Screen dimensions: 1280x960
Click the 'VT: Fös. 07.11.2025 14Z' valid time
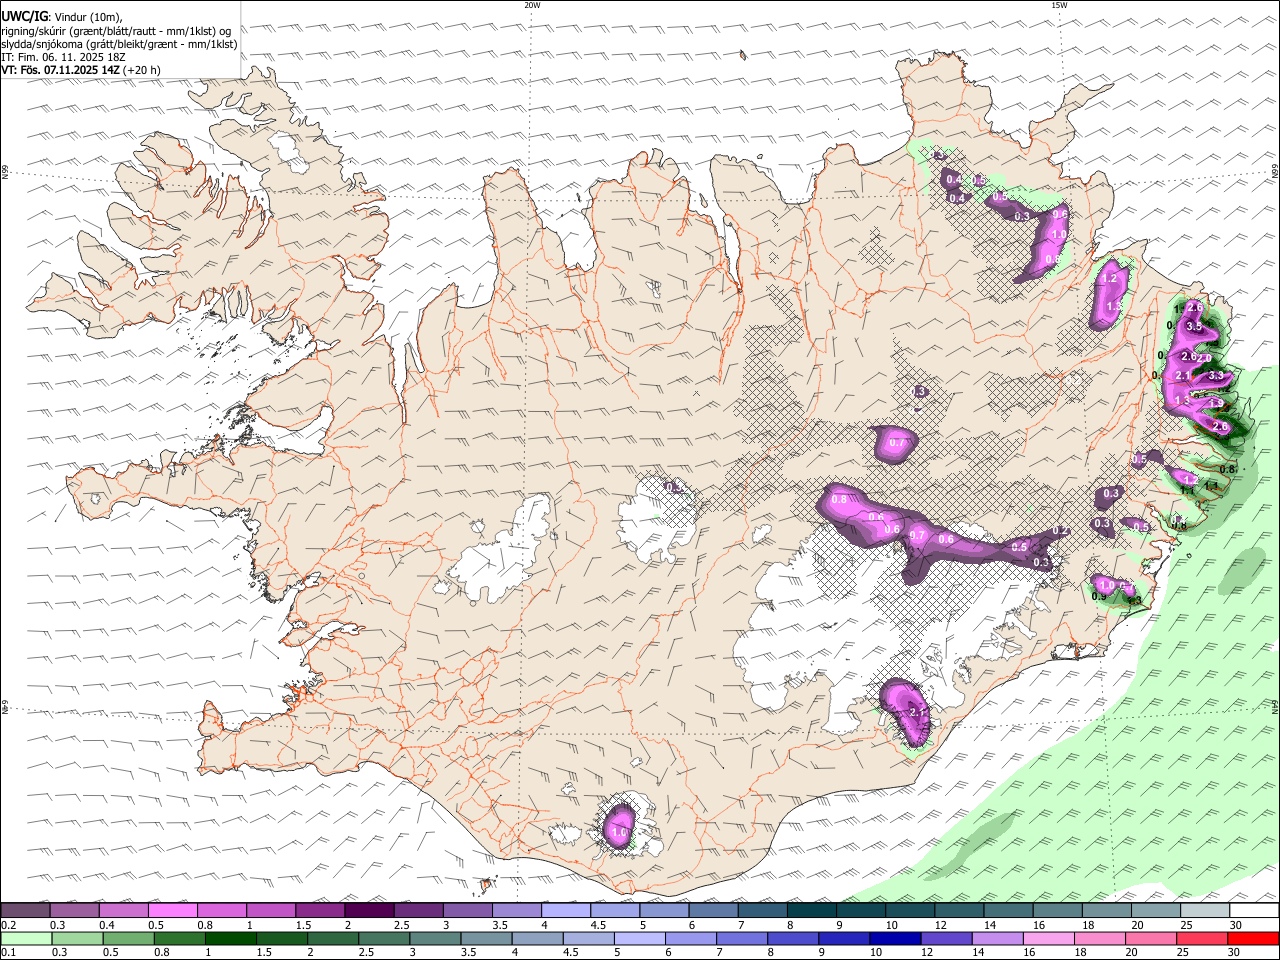click(61, 70)
